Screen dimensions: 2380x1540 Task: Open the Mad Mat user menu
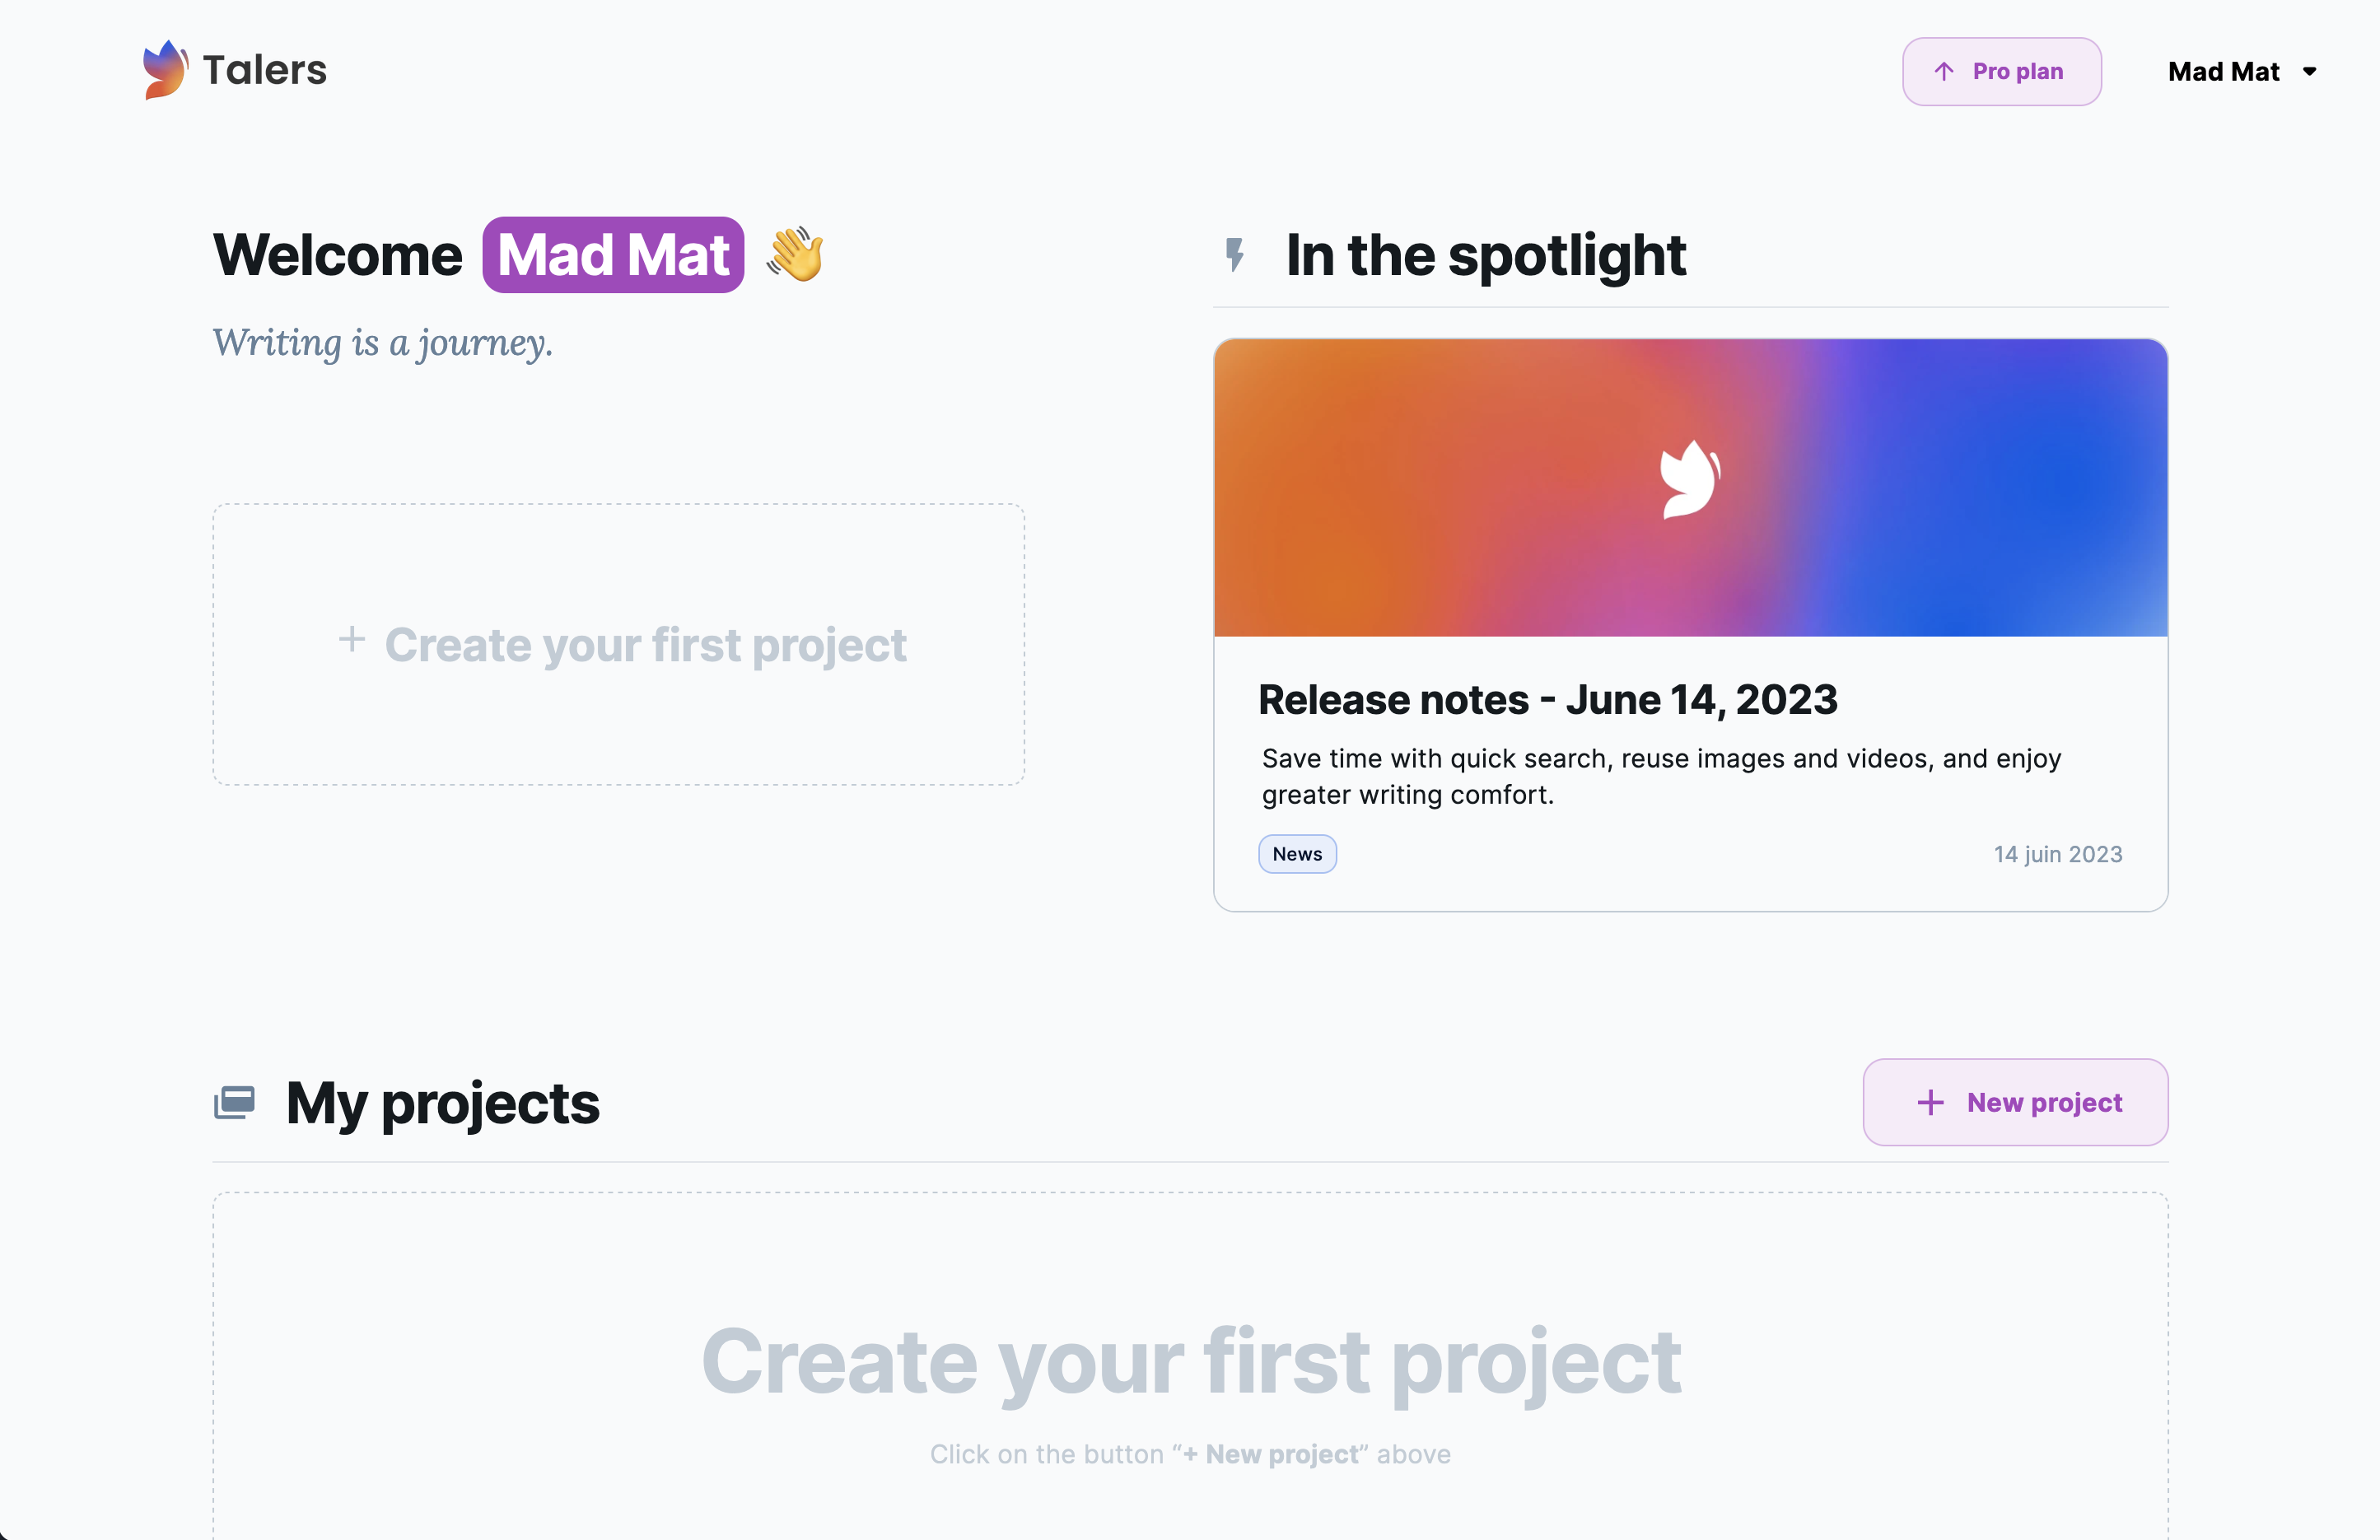(x=2242, y=72)
